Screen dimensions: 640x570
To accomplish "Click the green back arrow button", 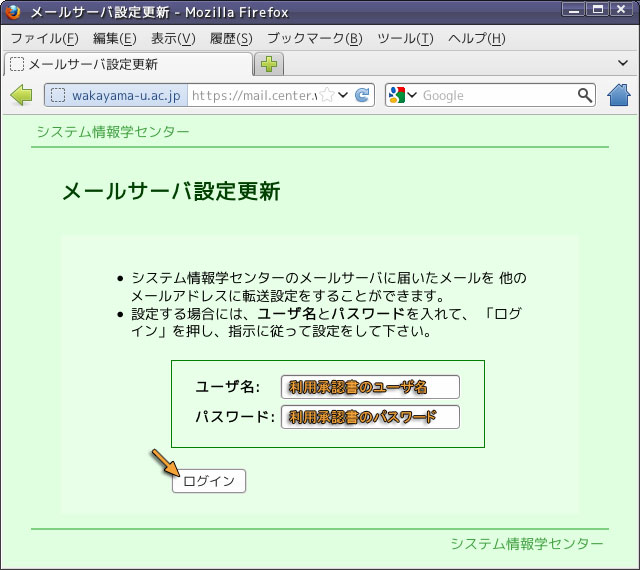I will (21, 95).
